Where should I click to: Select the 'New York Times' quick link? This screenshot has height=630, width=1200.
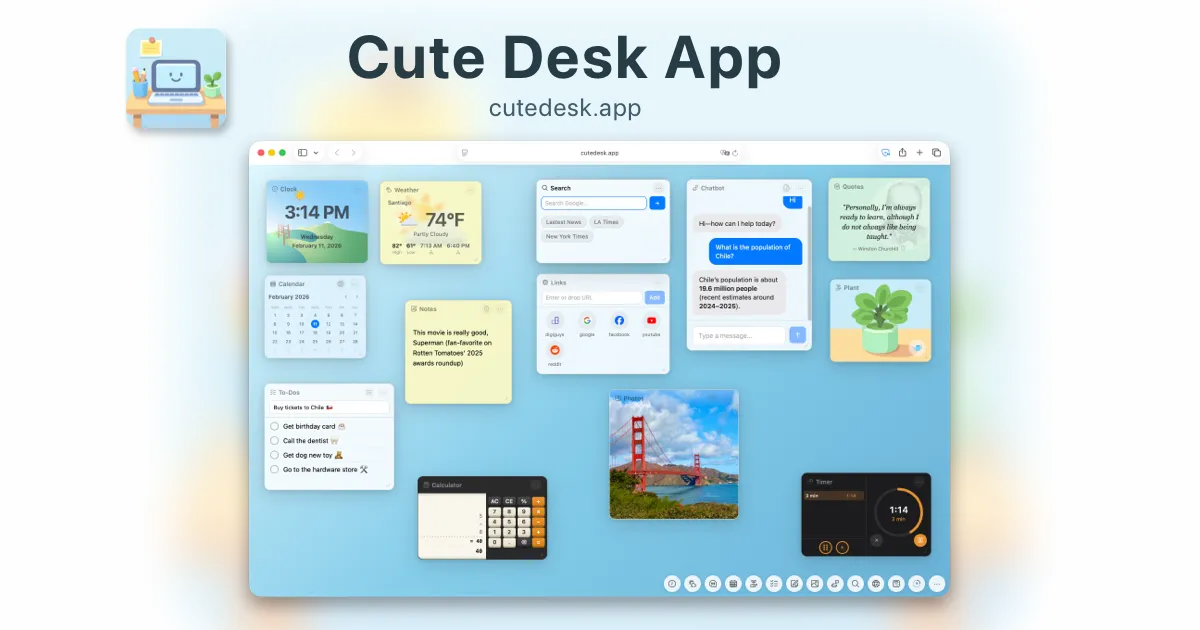point(566,236)
